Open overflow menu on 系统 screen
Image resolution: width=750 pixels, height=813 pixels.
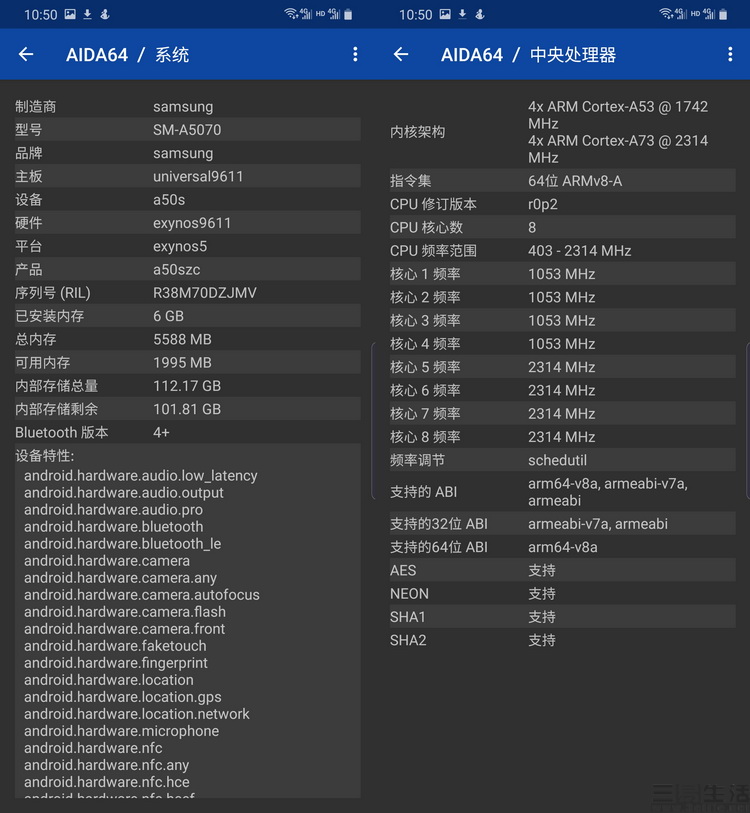[355, 54]
